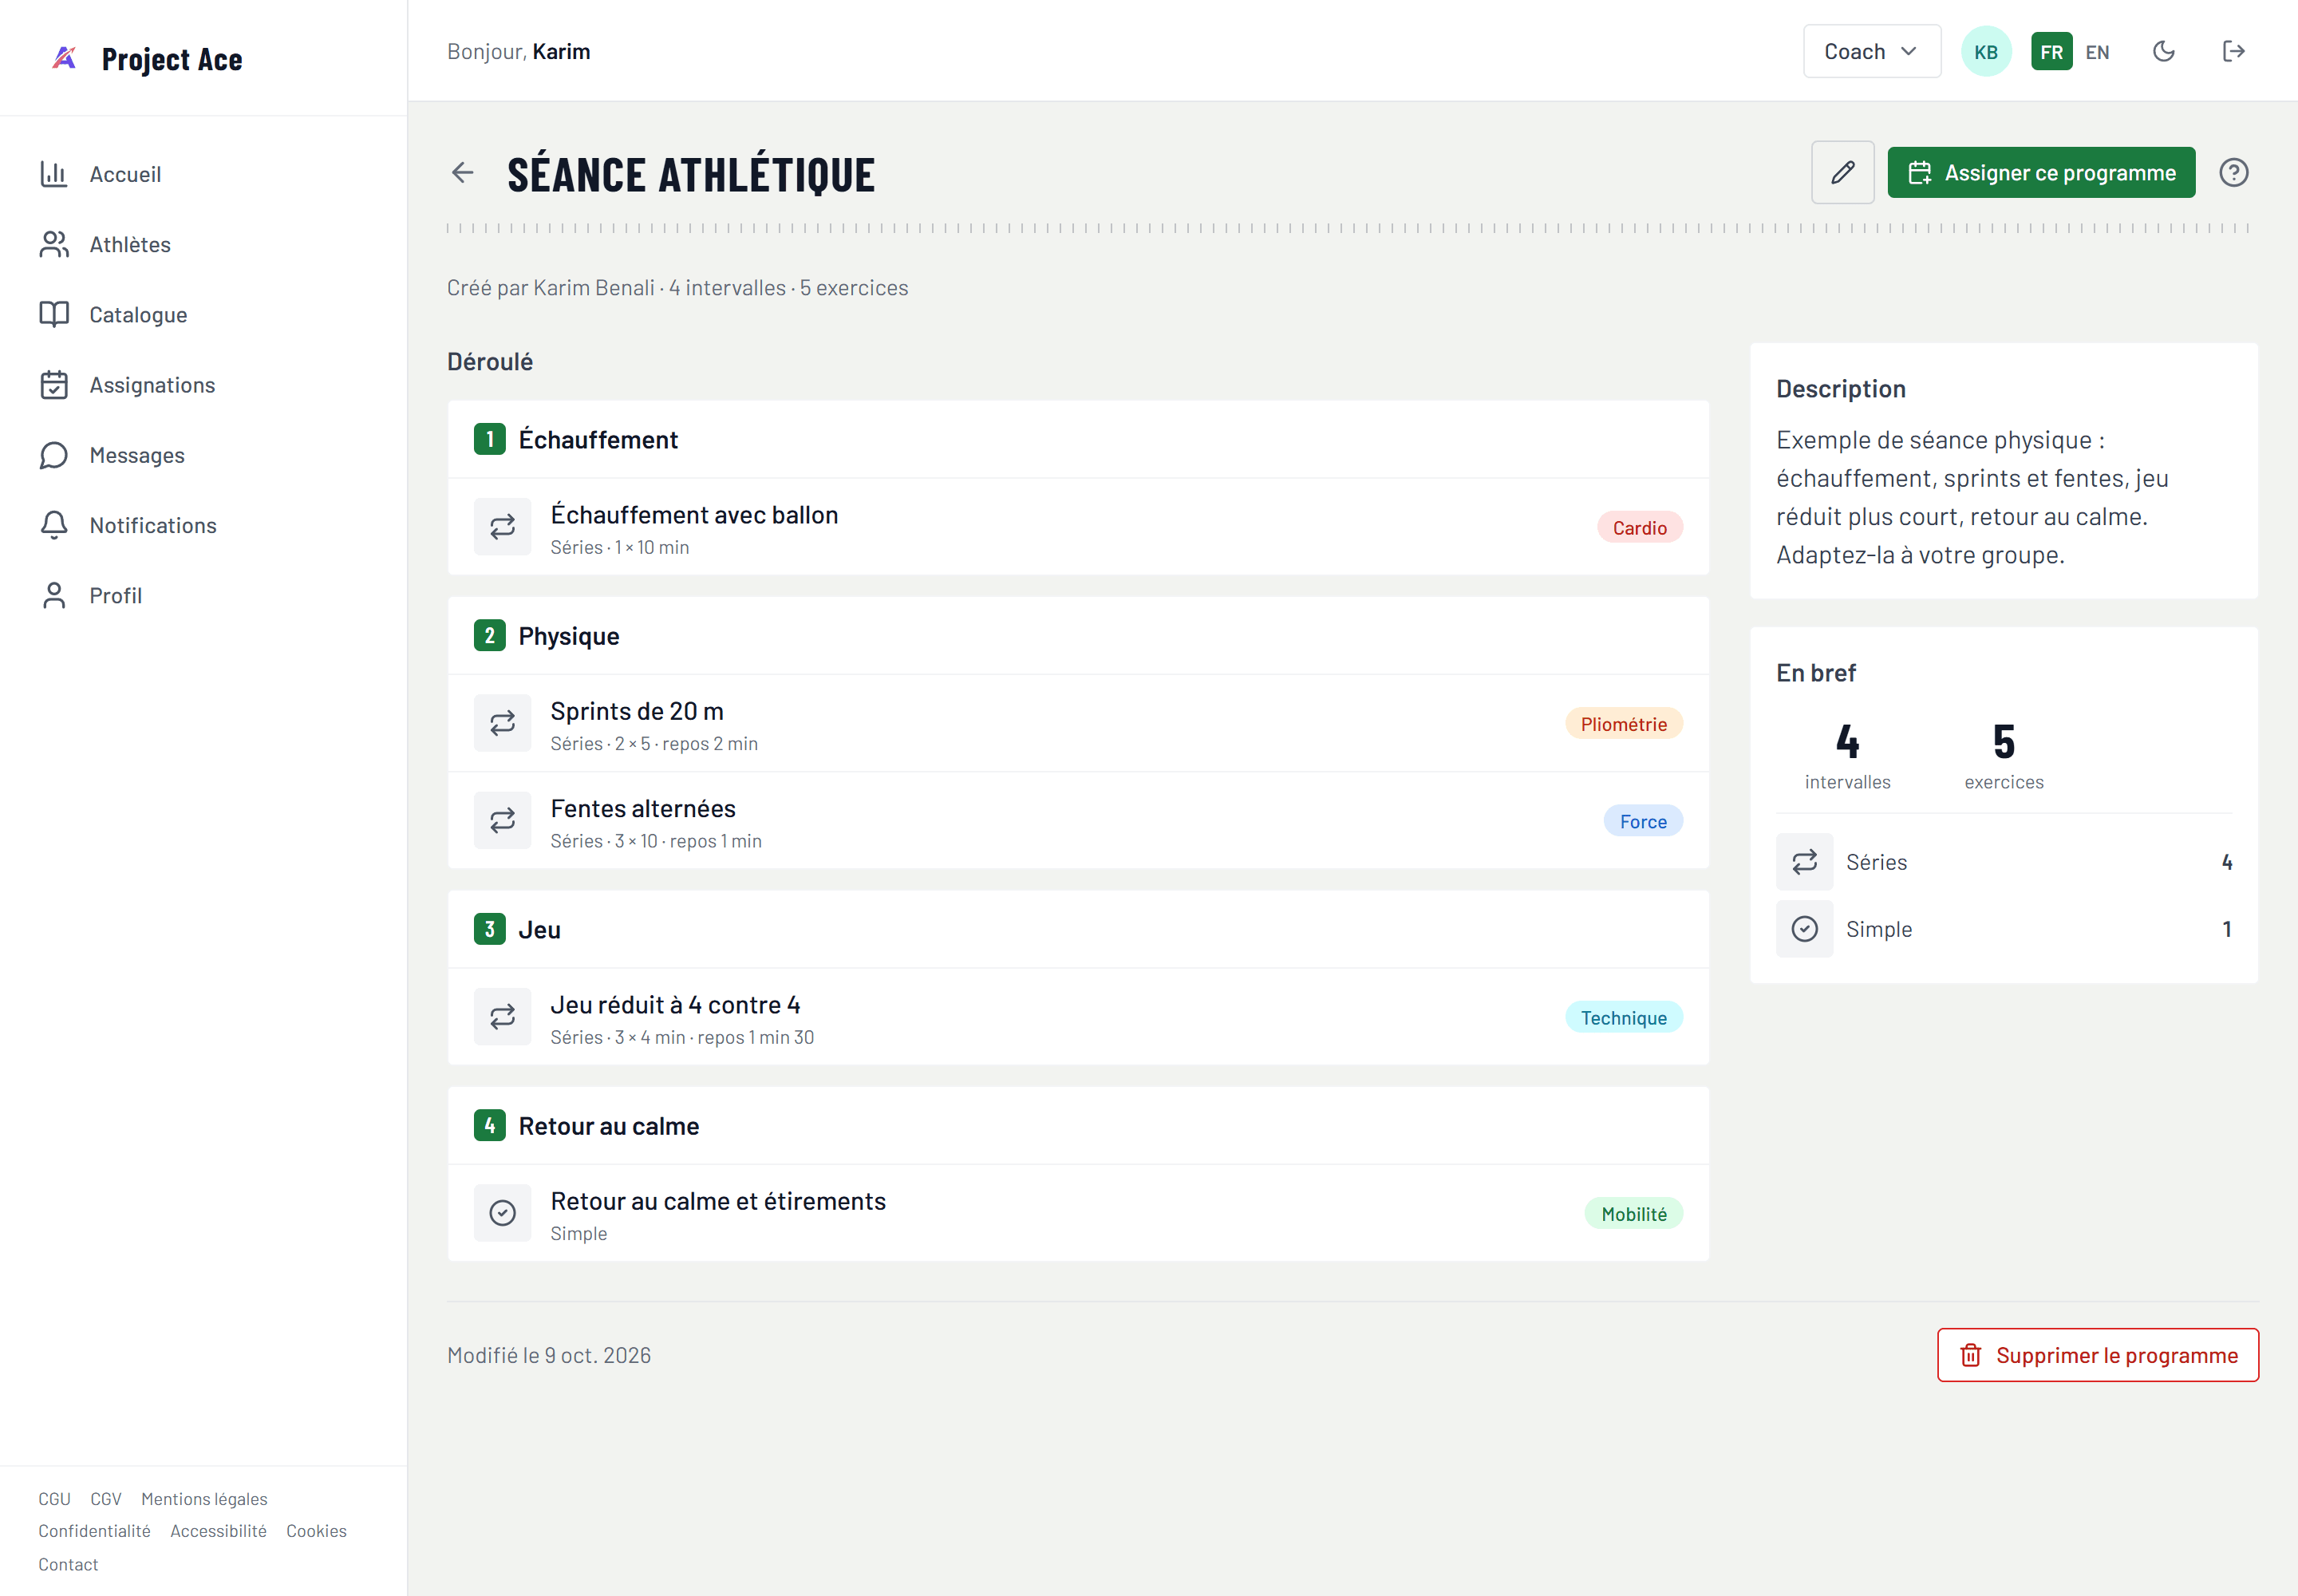The width and height of the screenshot is (2298, 1596).
Task: Open the Mentions légales link
Action: (x=204, y=1499)
